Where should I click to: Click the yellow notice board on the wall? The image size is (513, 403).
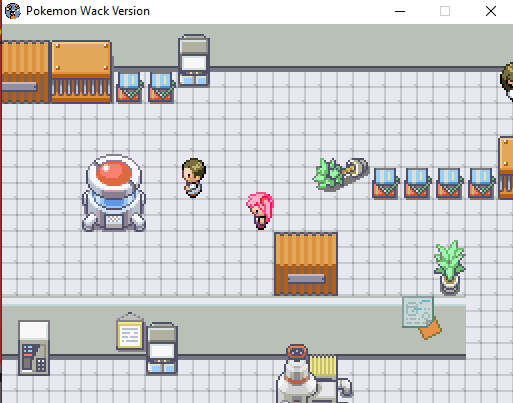pyautogui.click(x=130, y=332)
